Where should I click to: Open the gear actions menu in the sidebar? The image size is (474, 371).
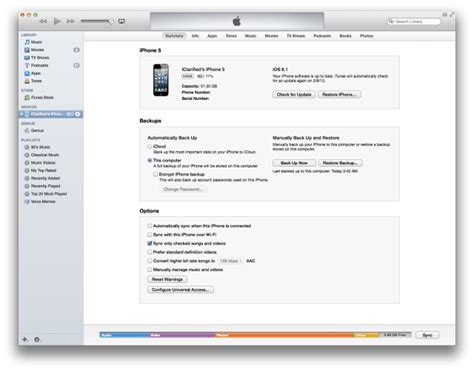pyautogui.click(x=37, y=339)
